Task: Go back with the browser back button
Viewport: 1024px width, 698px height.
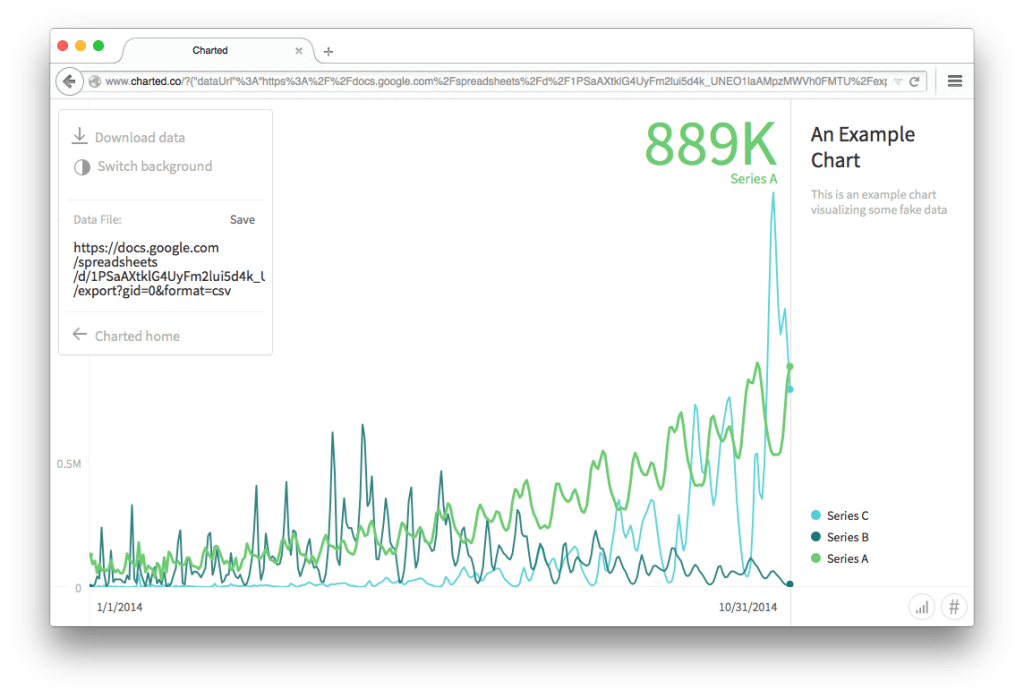Action: (x=69, y=82)
